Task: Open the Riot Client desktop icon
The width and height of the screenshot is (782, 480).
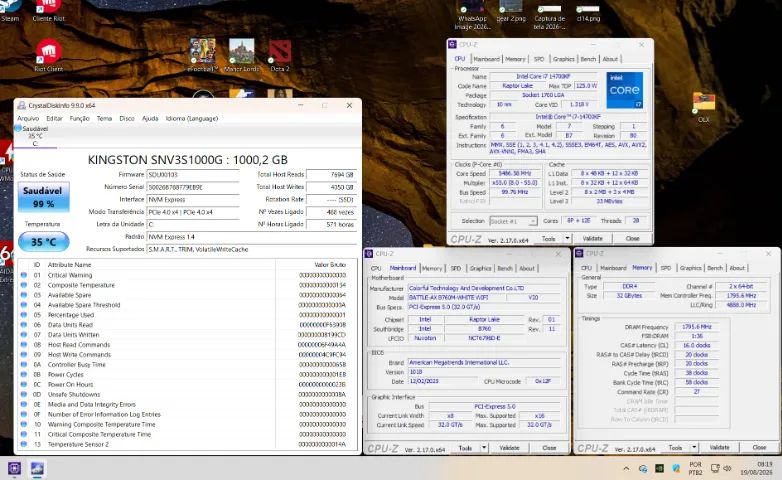Action: coord(48,55)
